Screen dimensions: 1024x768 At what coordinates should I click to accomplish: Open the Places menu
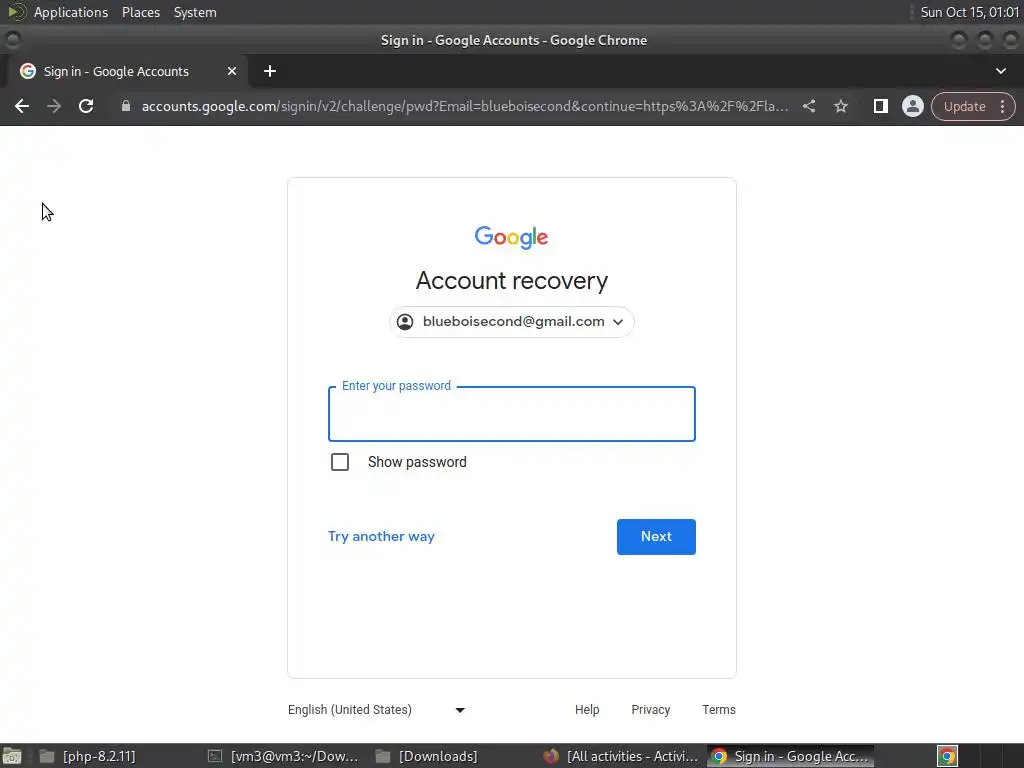pos(140,12)
